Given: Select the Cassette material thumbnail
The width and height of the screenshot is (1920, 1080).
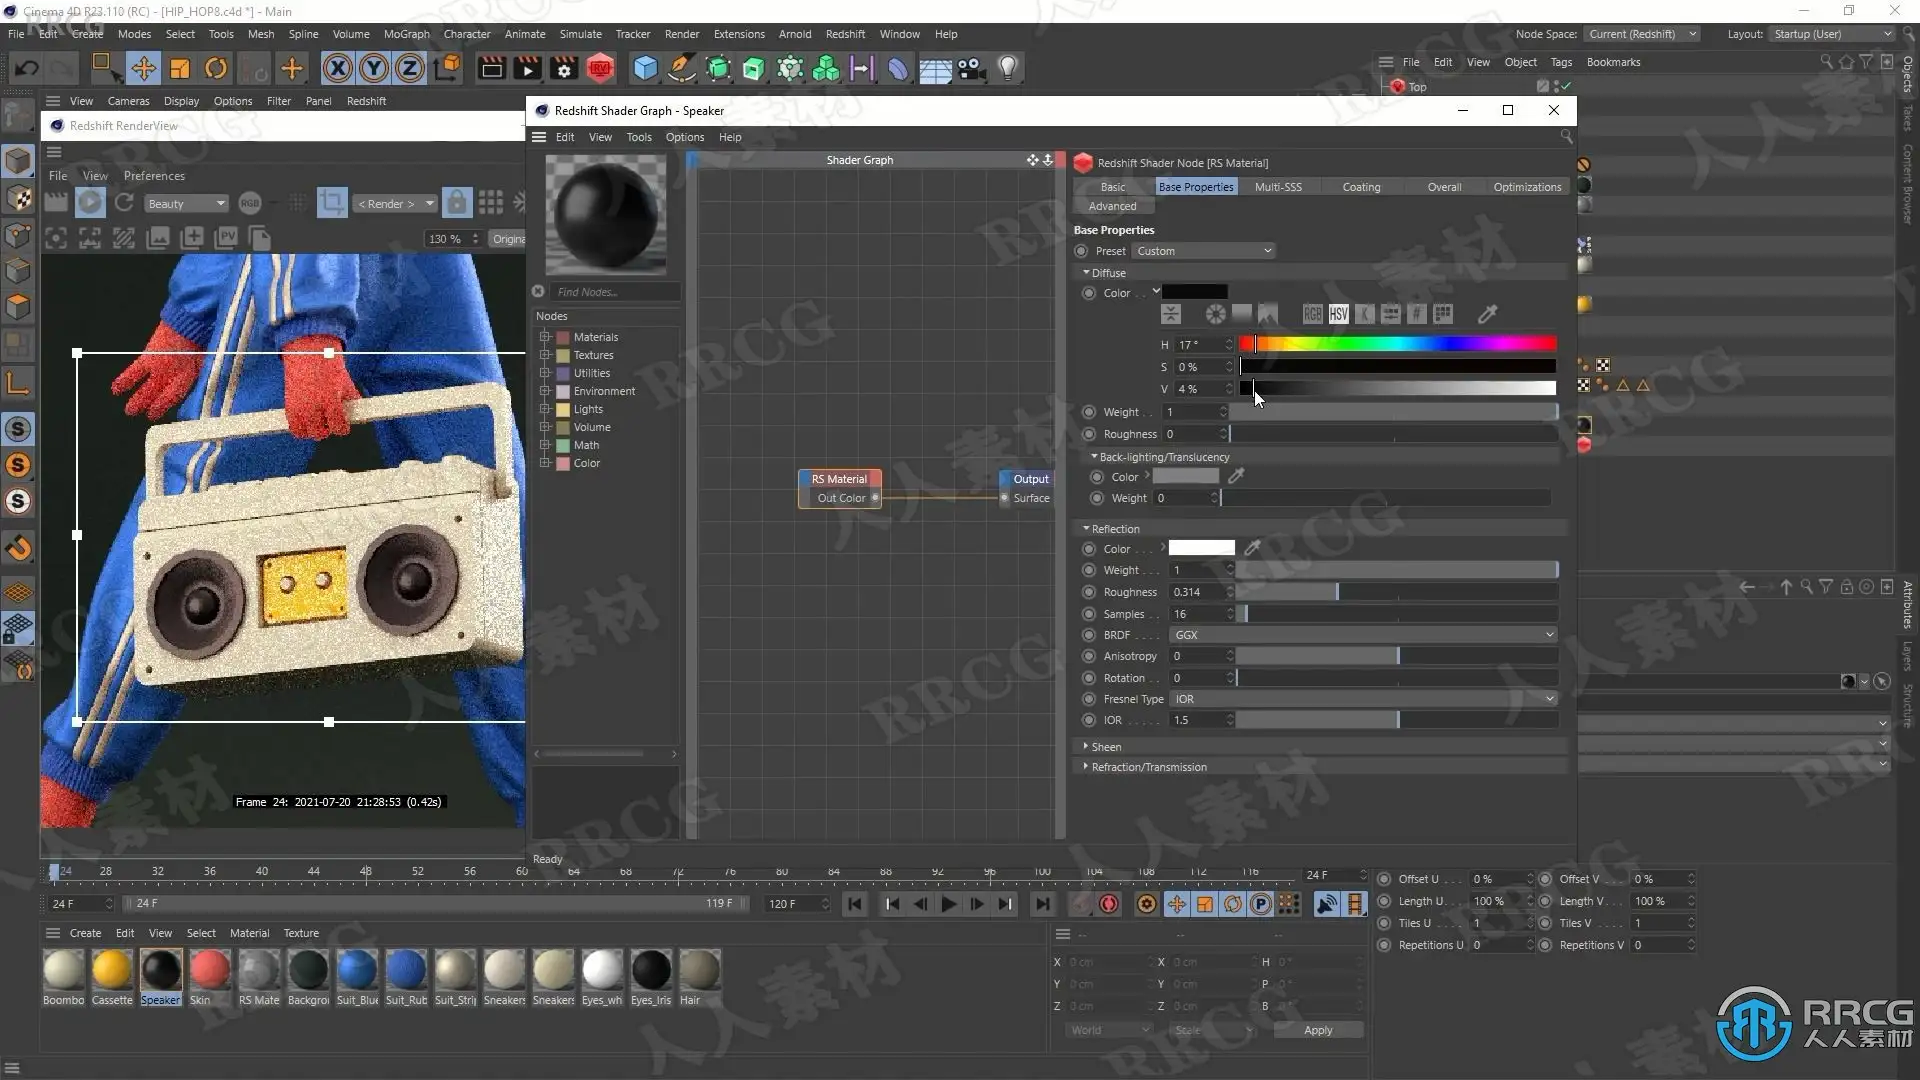Looking at the screenshot, I should pyautogui.click(x=112, y=970).
